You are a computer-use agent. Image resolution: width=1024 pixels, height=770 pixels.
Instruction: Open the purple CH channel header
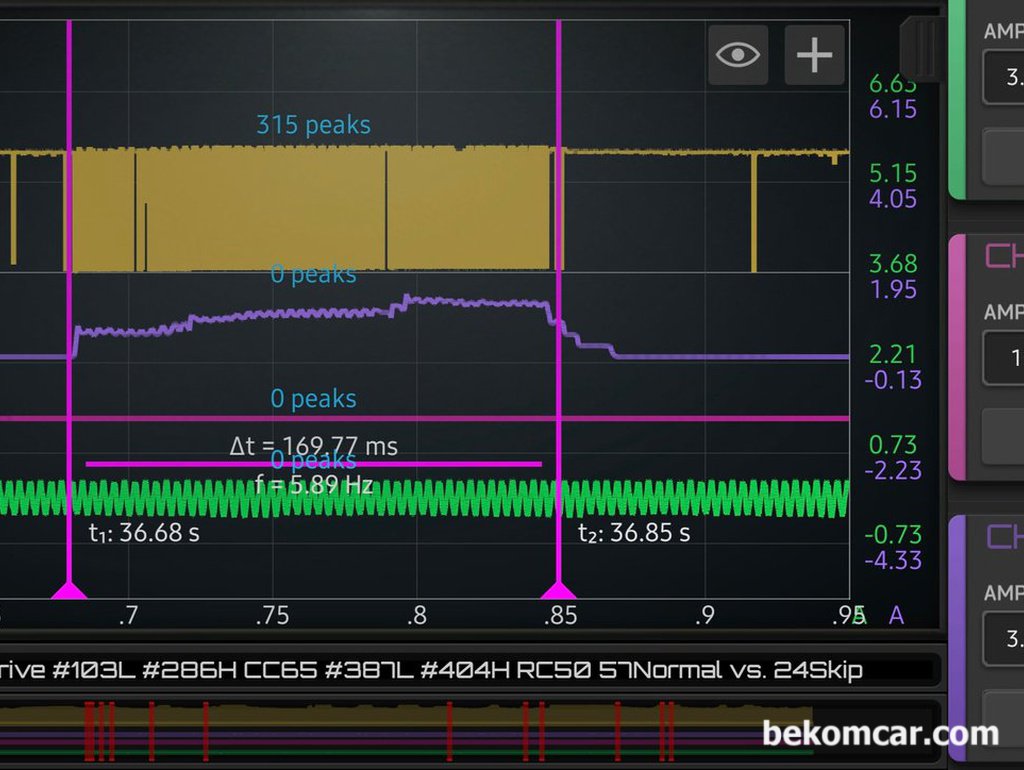(x=1004, y=536)
